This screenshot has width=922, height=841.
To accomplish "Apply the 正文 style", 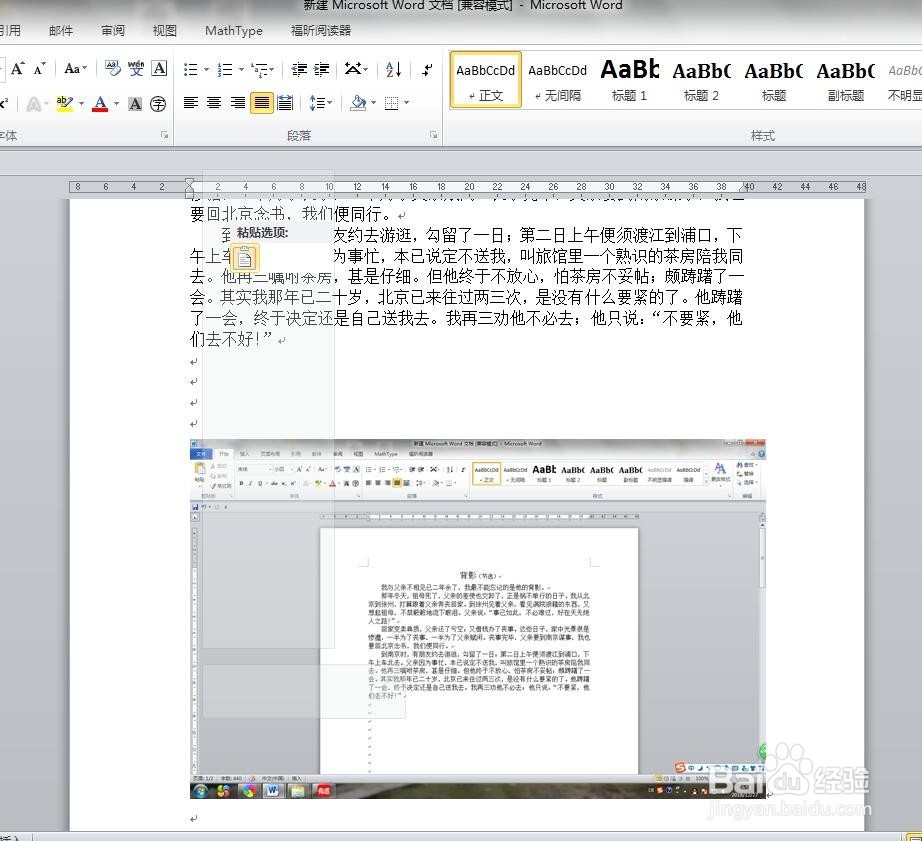I will click(x=486, y=80).
